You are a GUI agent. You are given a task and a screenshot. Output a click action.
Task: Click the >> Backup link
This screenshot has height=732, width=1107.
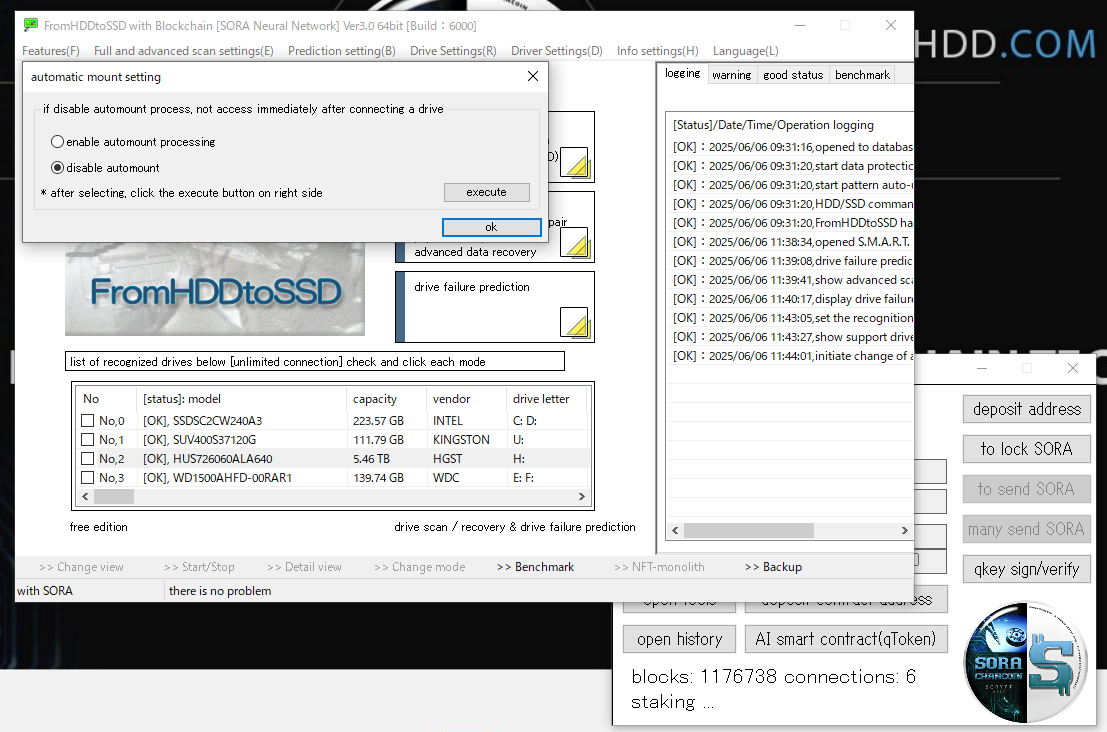(773, 567)
